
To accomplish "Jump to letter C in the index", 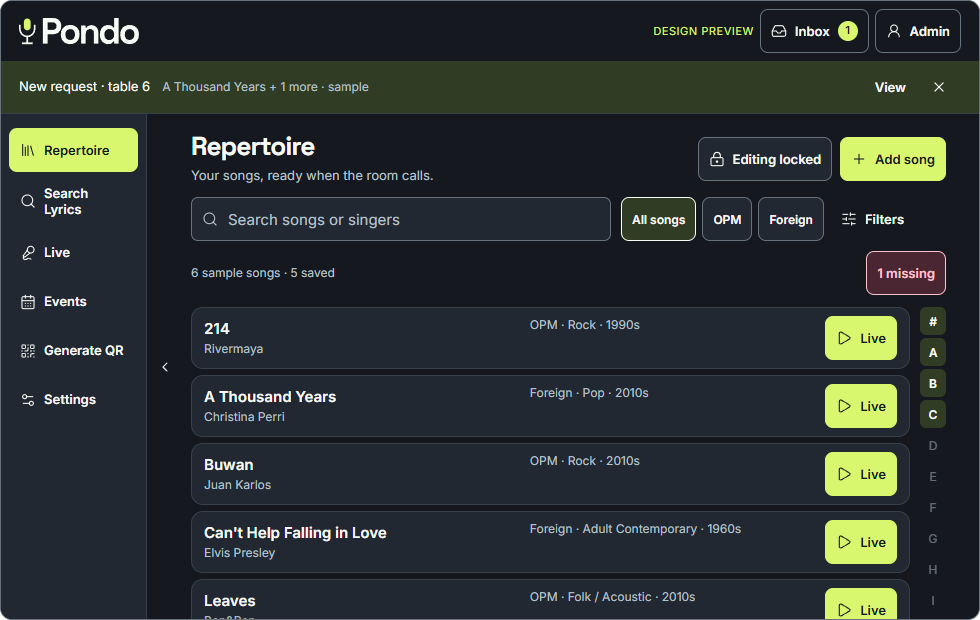I will pyautogui.click(x=932, y=414).
